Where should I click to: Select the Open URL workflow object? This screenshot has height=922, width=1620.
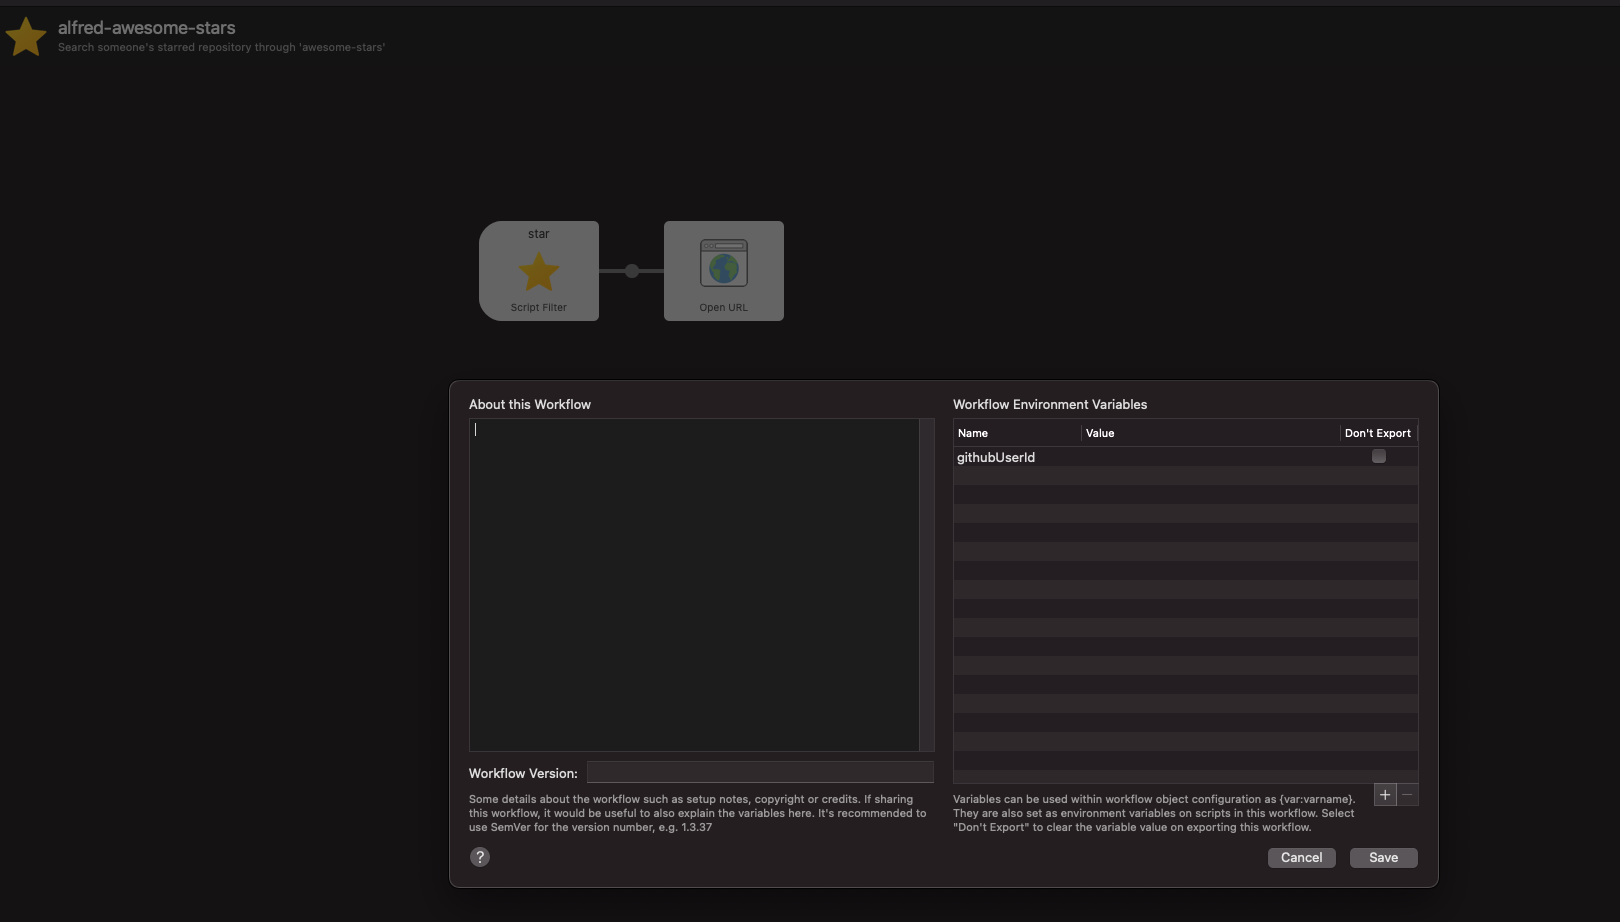tap(724, 271)
